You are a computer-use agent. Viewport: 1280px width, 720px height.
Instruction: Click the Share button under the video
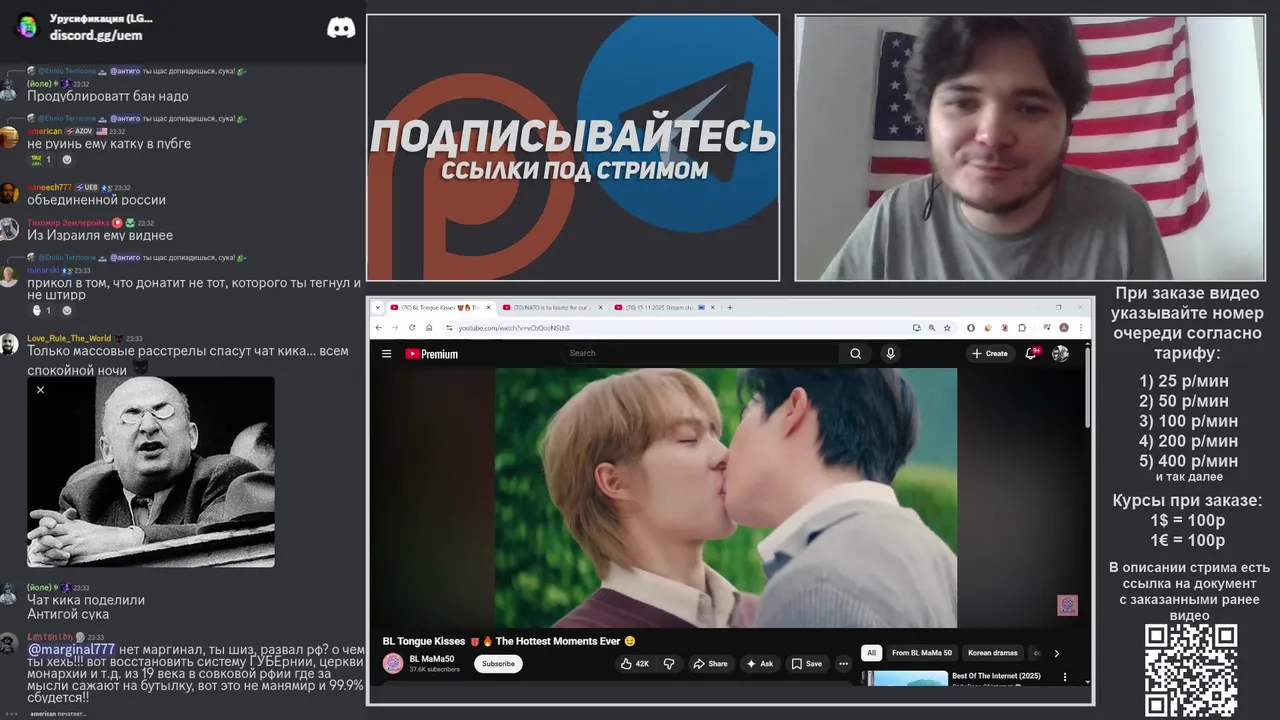(710, 663)
